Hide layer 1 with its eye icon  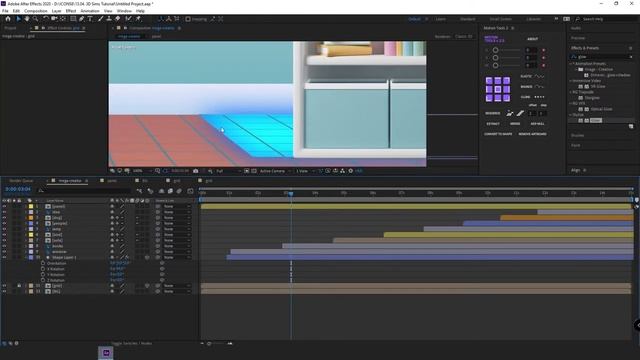pos(4,207)
